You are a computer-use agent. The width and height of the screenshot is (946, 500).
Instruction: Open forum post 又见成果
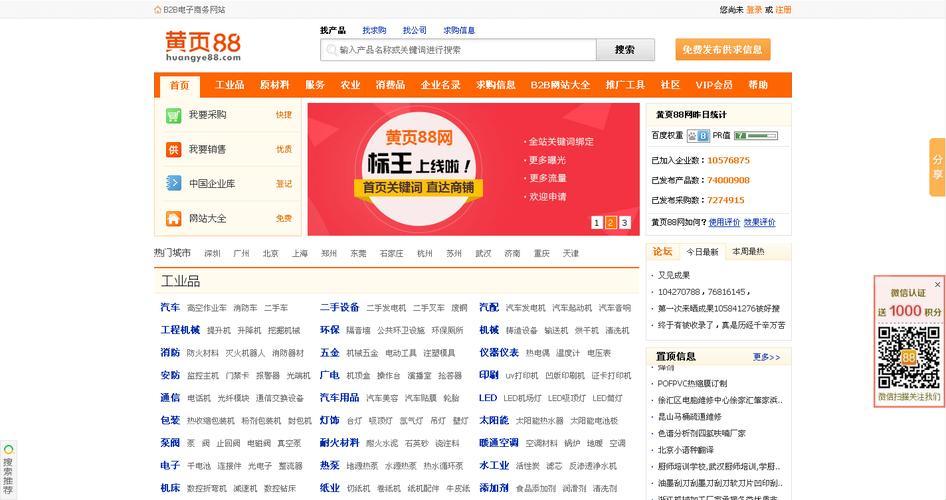(x=673, y=275)
